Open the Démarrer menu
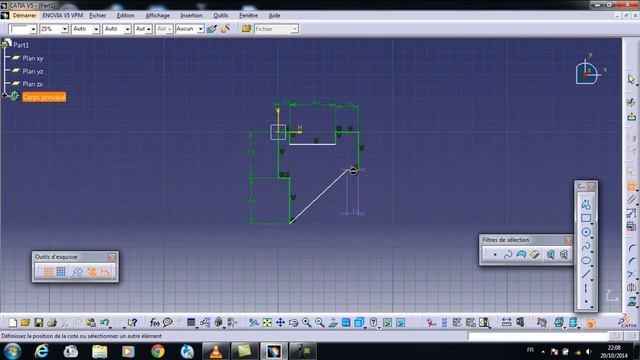The height and width of the screenshot is (360, 640). [x=24, y=16]
